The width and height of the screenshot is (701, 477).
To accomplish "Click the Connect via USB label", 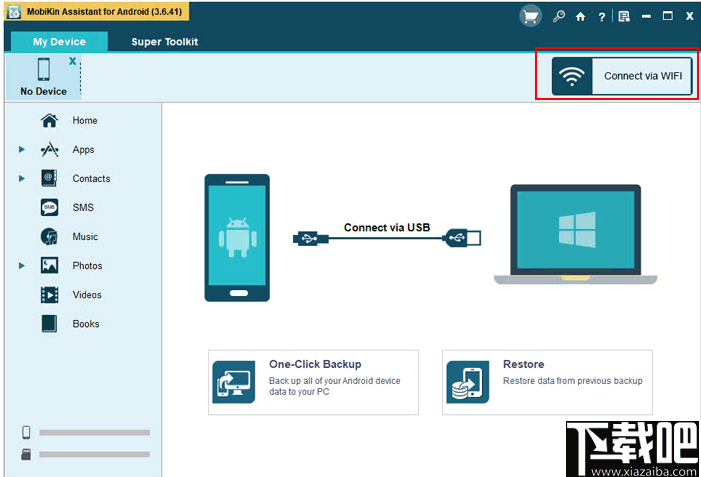I will (x=387, y=228).
